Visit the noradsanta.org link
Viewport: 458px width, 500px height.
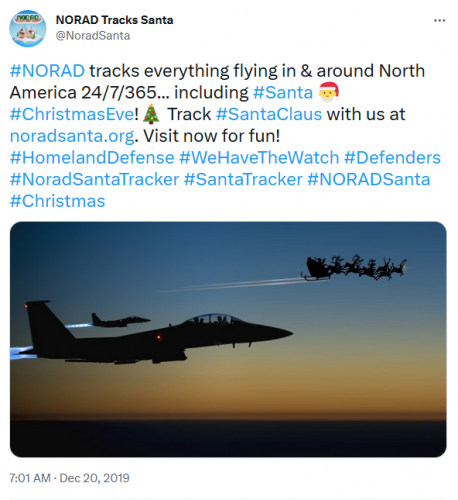click(x=72, y=136)
